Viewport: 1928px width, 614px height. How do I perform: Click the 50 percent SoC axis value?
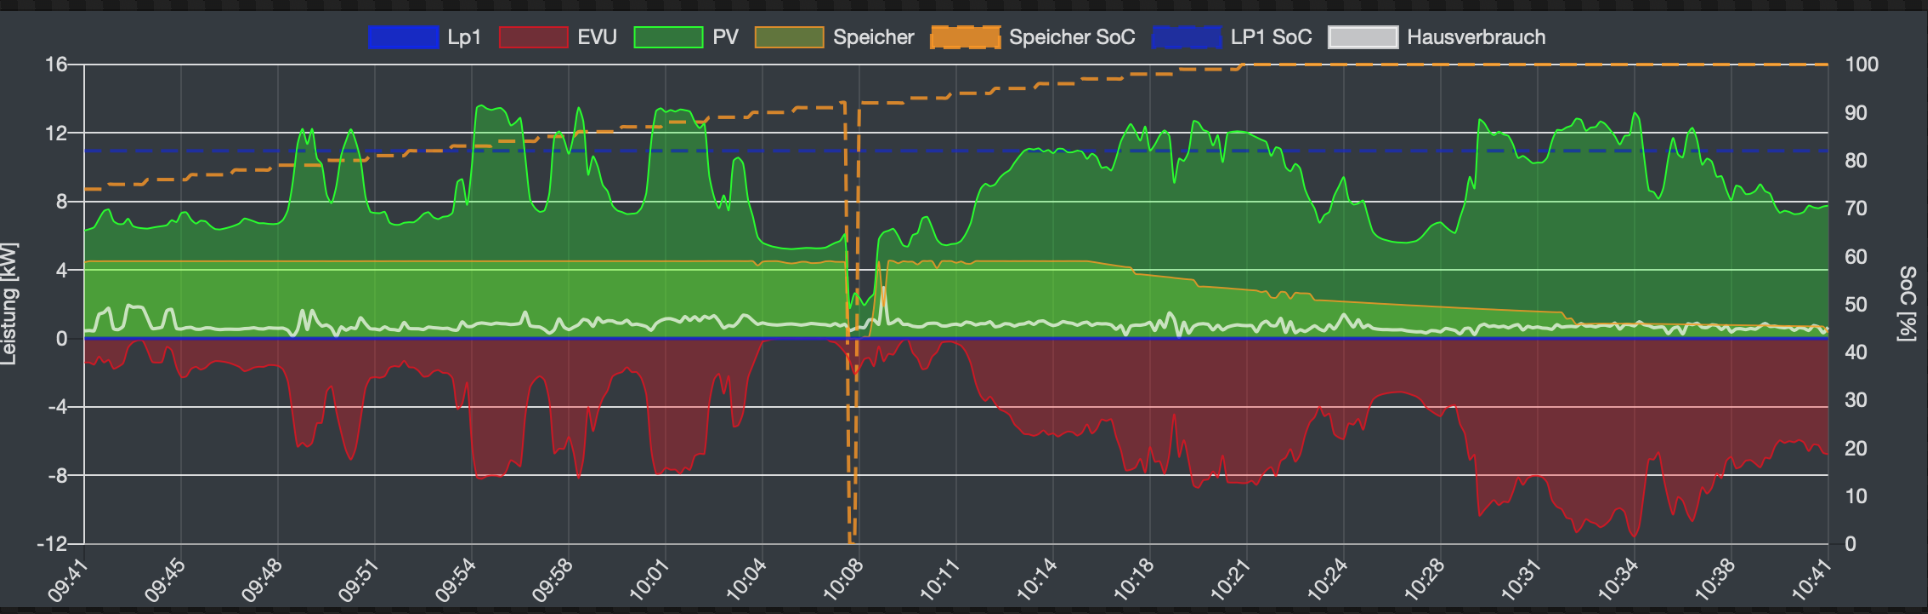pyautogui.click(x=1855, y=304)
